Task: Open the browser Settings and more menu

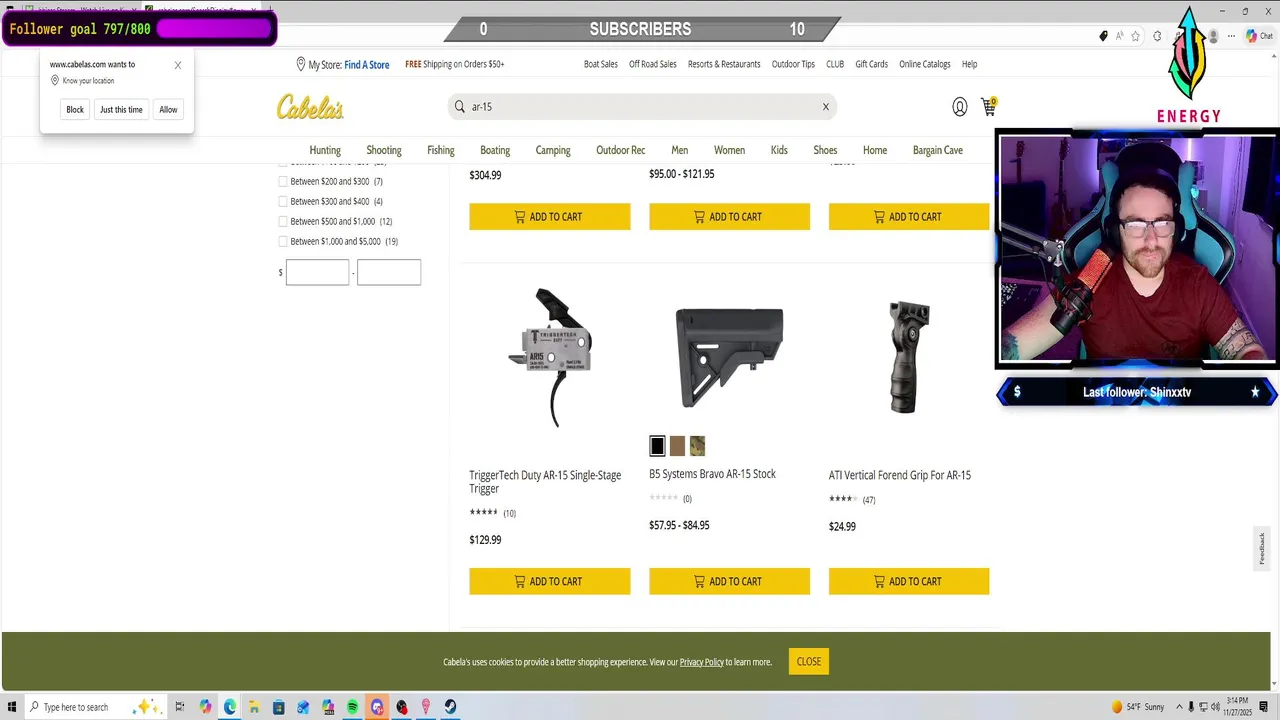Action: (x=1232, y=36)
